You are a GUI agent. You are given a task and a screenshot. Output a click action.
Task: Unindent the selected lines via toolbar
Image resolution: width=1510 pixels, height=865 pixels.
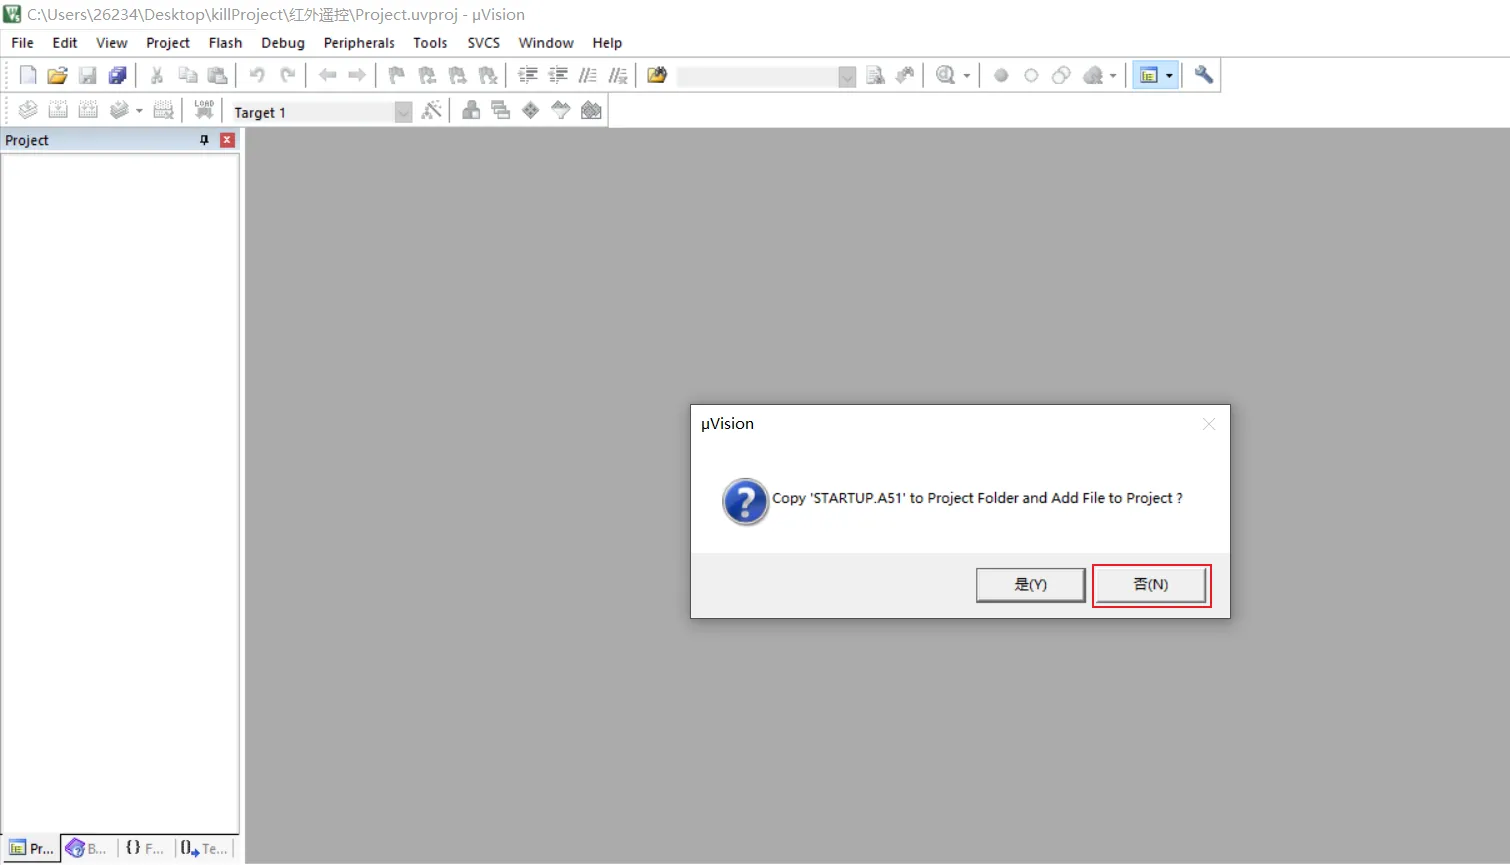pyautogui.click(x=558, y=75)
